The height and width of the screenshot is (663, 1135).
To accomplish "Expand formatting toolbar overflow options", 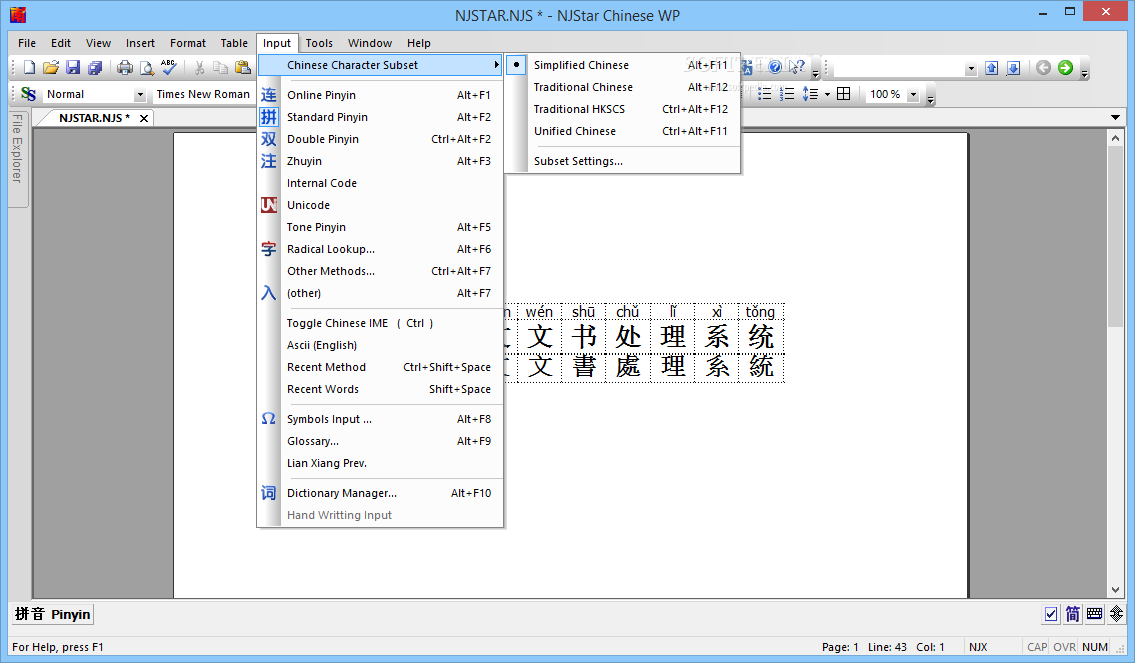I will (931, 96).
